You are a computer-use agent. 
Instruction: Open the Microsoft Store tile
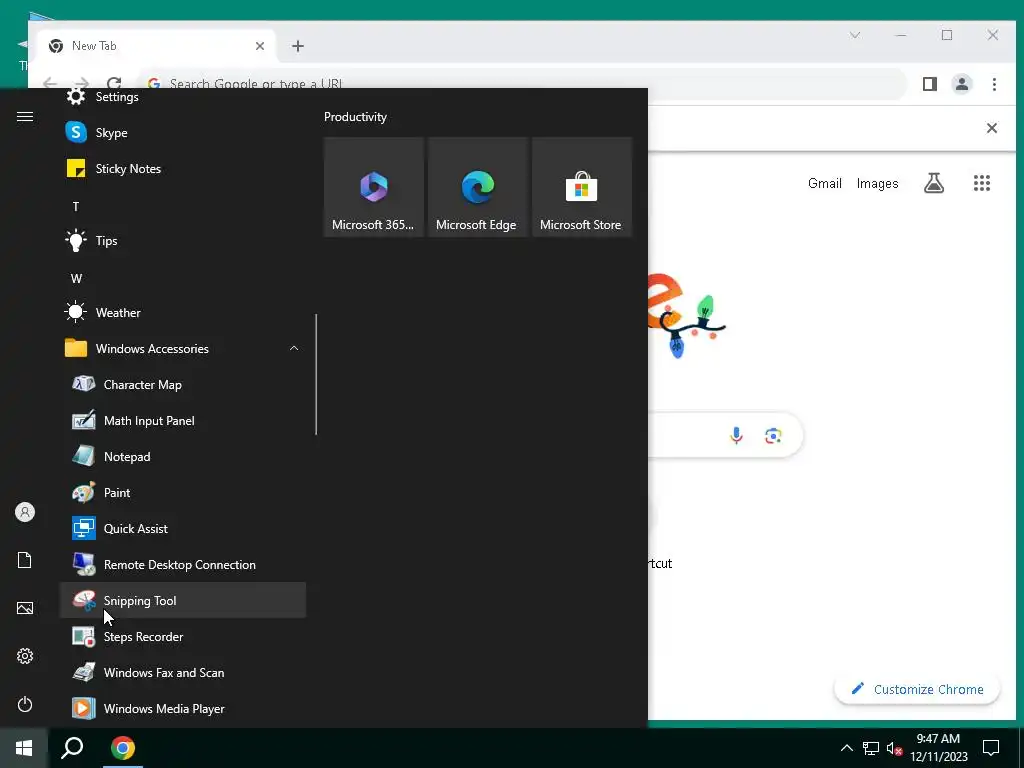click(x=582, y=187)
